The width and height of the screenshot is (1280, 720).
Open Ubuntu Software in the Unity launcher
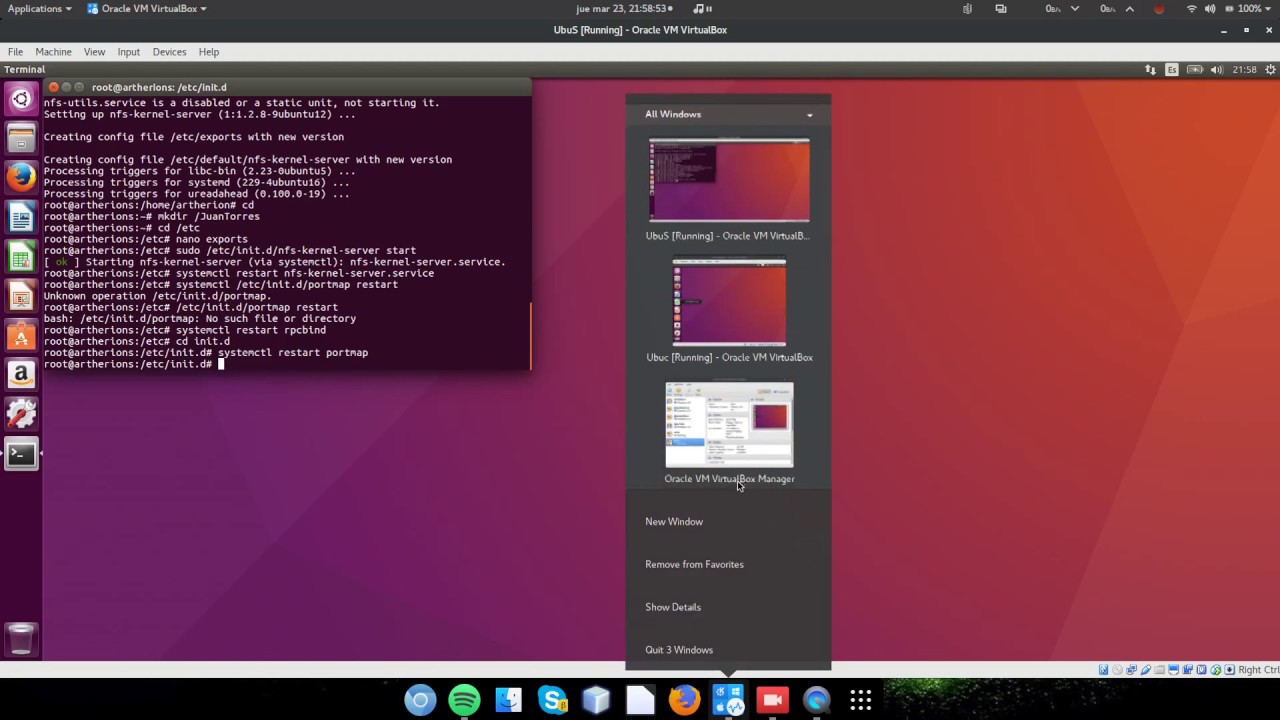click(21, 336)
